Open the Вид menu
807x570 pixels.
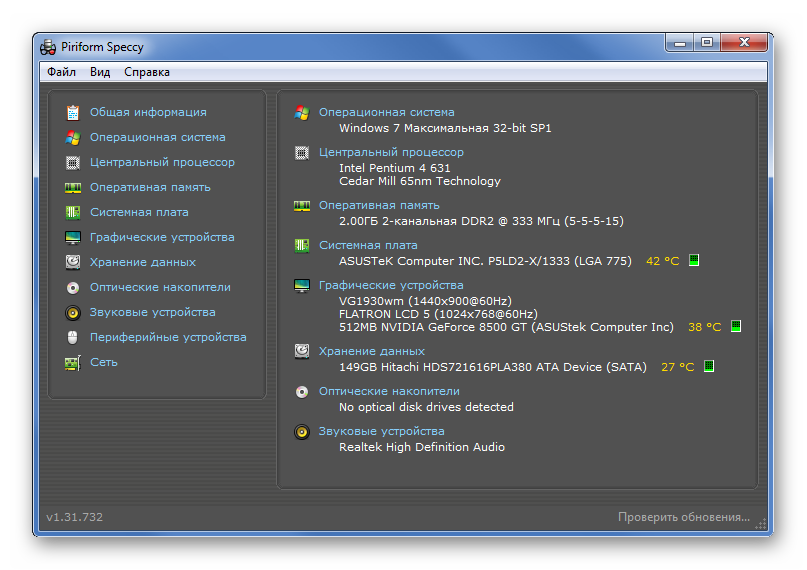click(x=100, y=72)
